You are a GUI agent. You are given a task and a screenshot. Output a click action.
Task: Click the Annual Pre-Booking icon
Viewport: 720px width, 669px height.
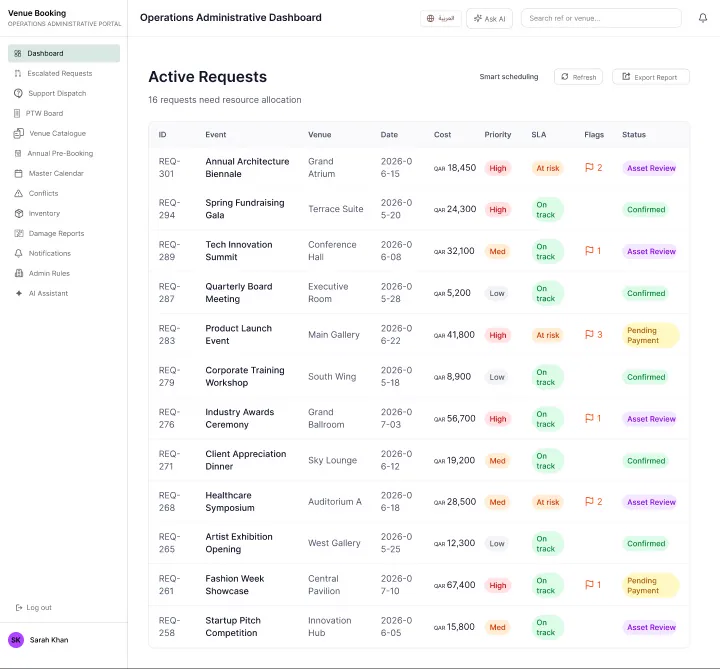(x=18, y=153)
